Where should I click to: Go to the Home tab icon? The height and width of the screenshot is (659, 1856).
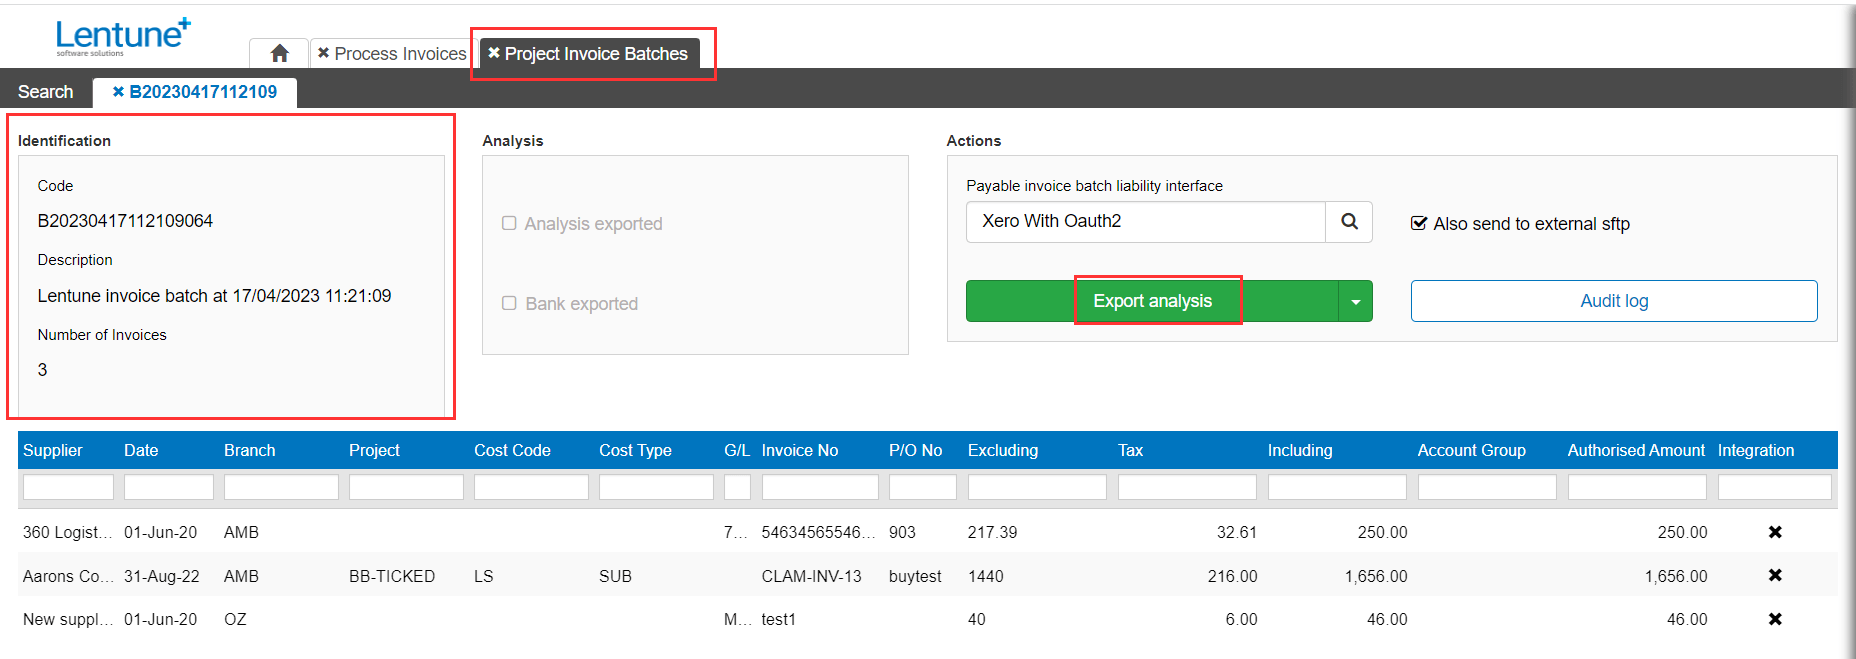pyautogui.click(x=279, y=53)
